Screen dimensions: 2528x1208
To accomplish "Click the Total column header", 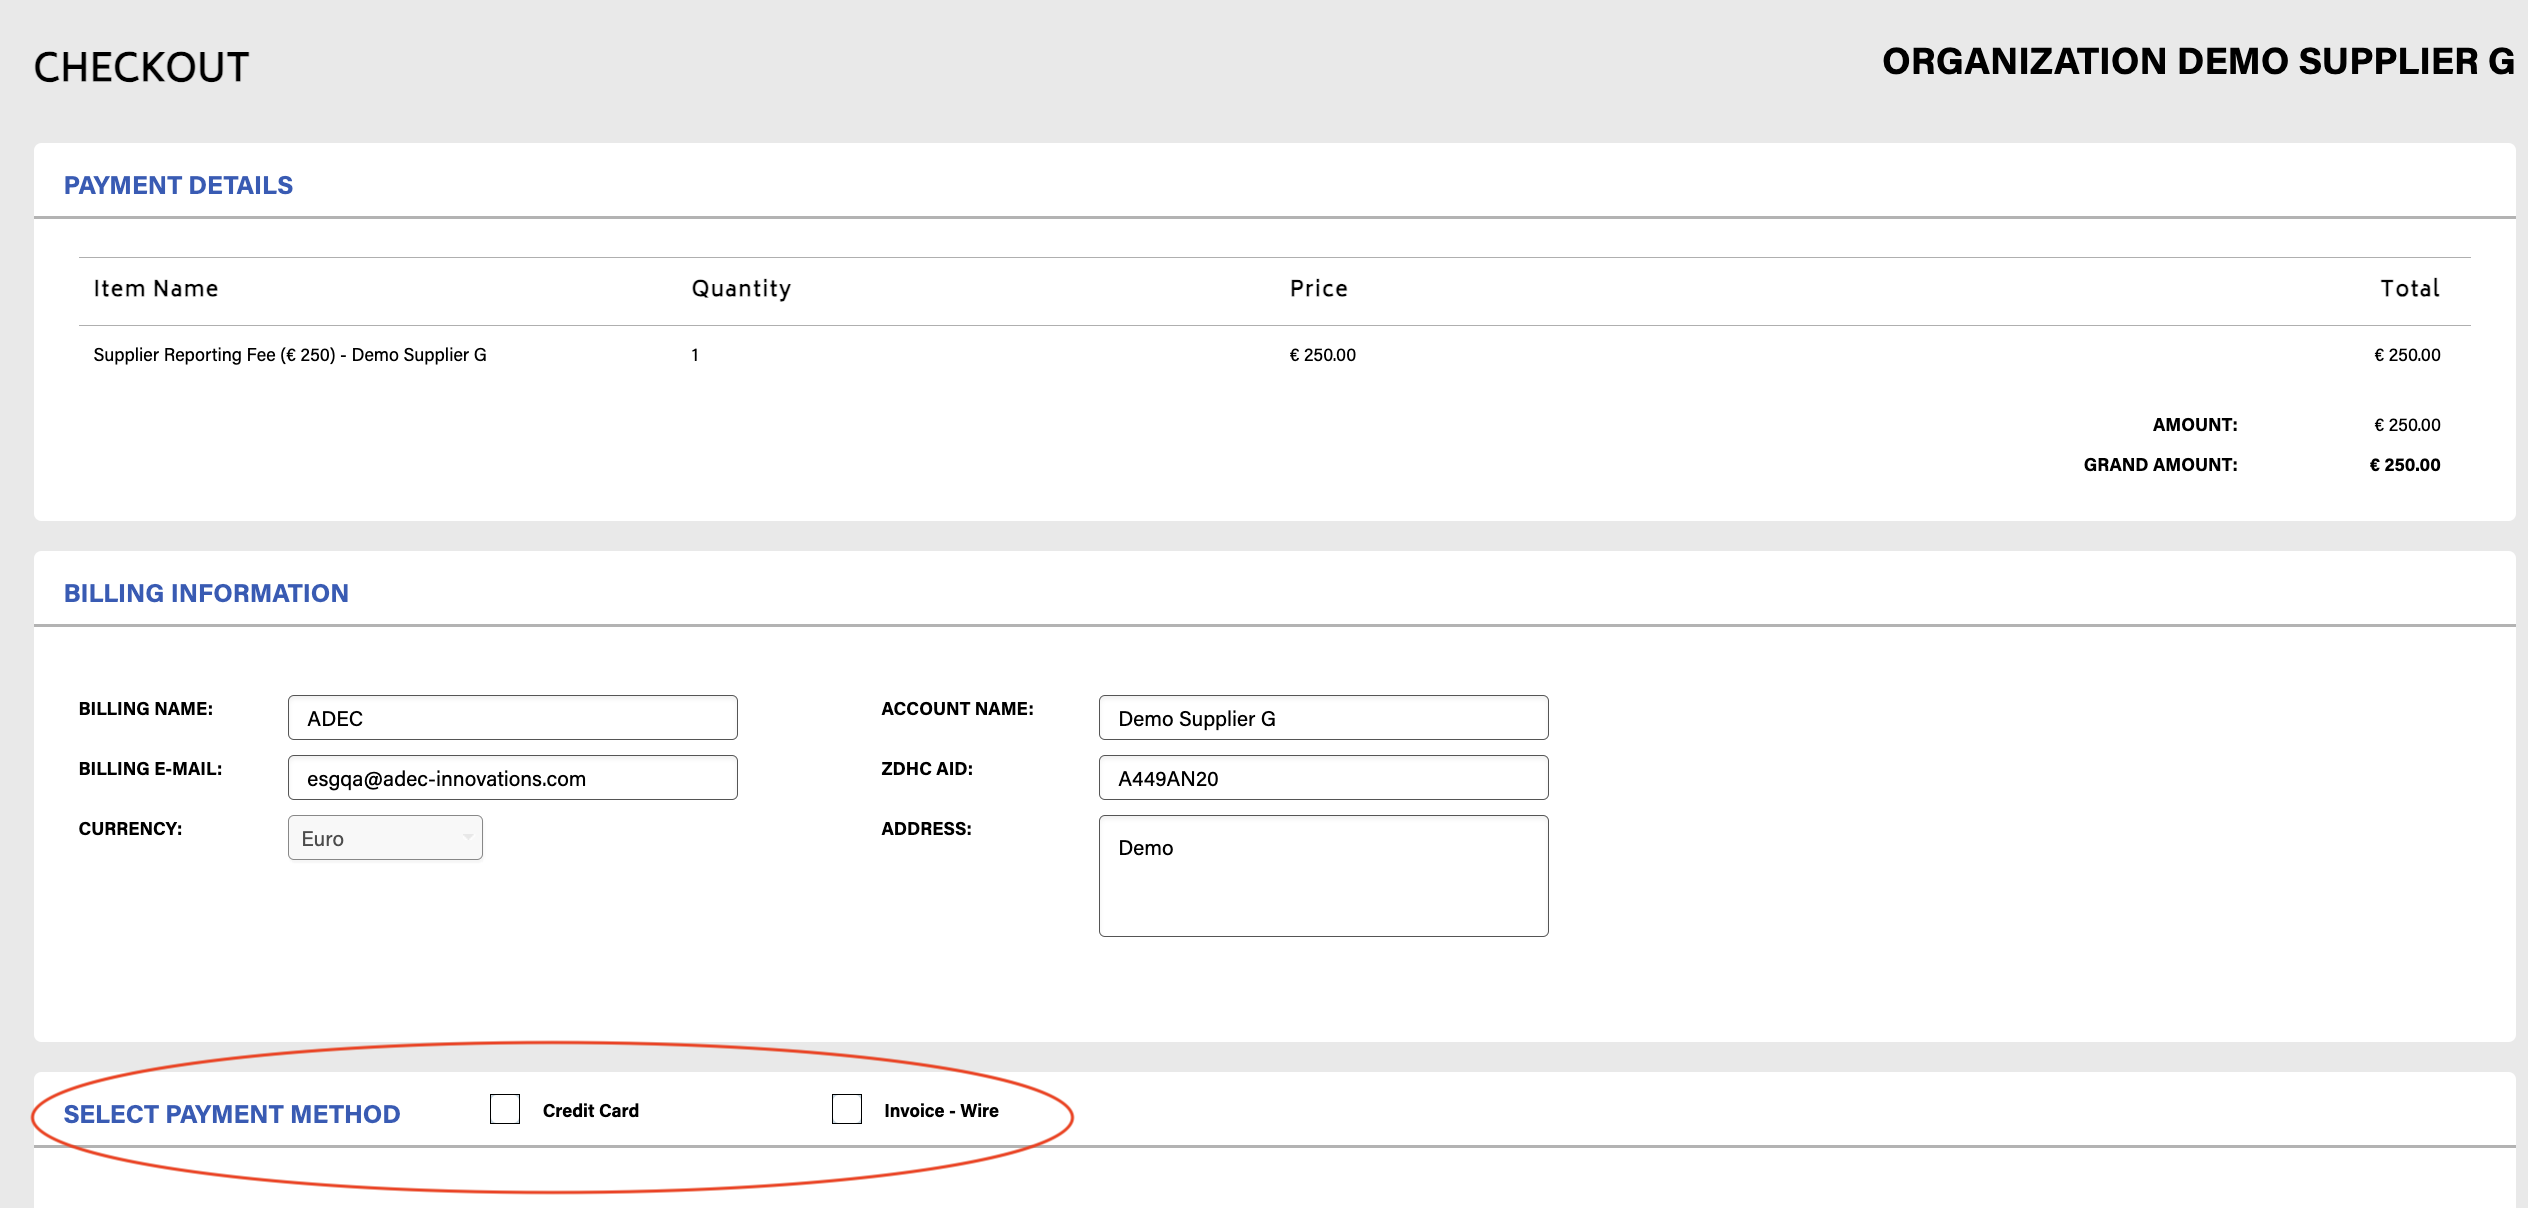I will pos(2410,289).
